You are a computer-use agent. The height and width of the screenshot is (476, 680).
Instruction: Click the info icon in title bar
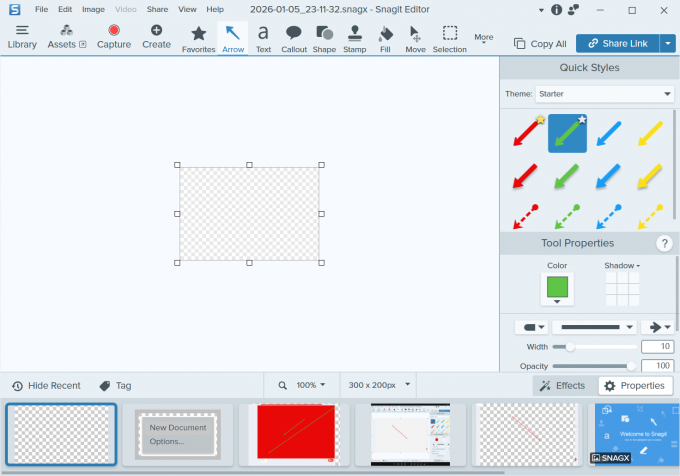pyautogui.click(x=556, y=10)
